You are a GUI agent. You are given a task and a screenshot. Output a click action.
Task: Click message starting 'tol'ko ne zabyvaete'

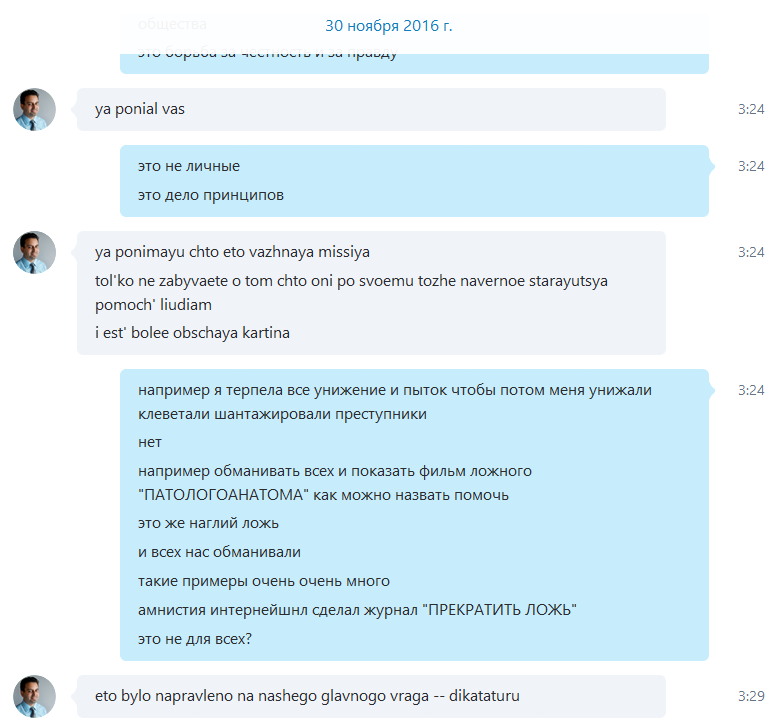pyautogui.click(x=352, y=293)
